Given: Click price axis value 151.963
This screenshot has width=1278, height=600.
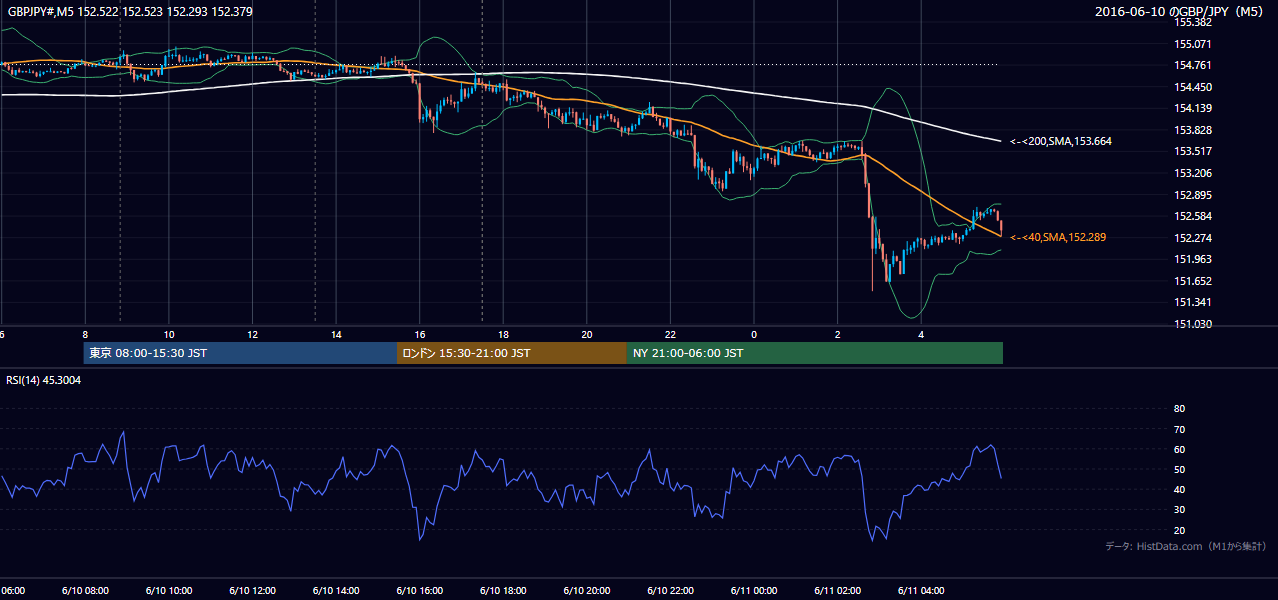Looking at the screenshot, I should [1194, 259].
